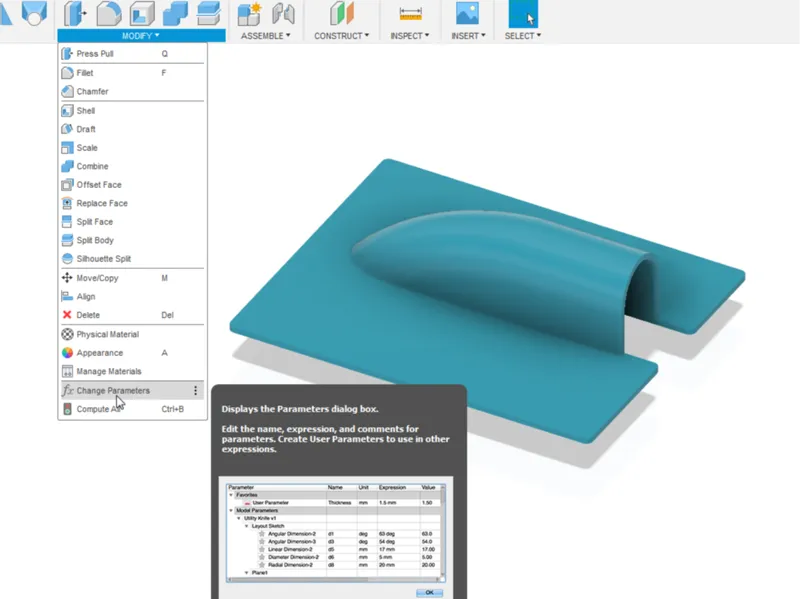Click the Press Pull toolbar icon
The image size is (800, 599).
(x=75, y=13)
